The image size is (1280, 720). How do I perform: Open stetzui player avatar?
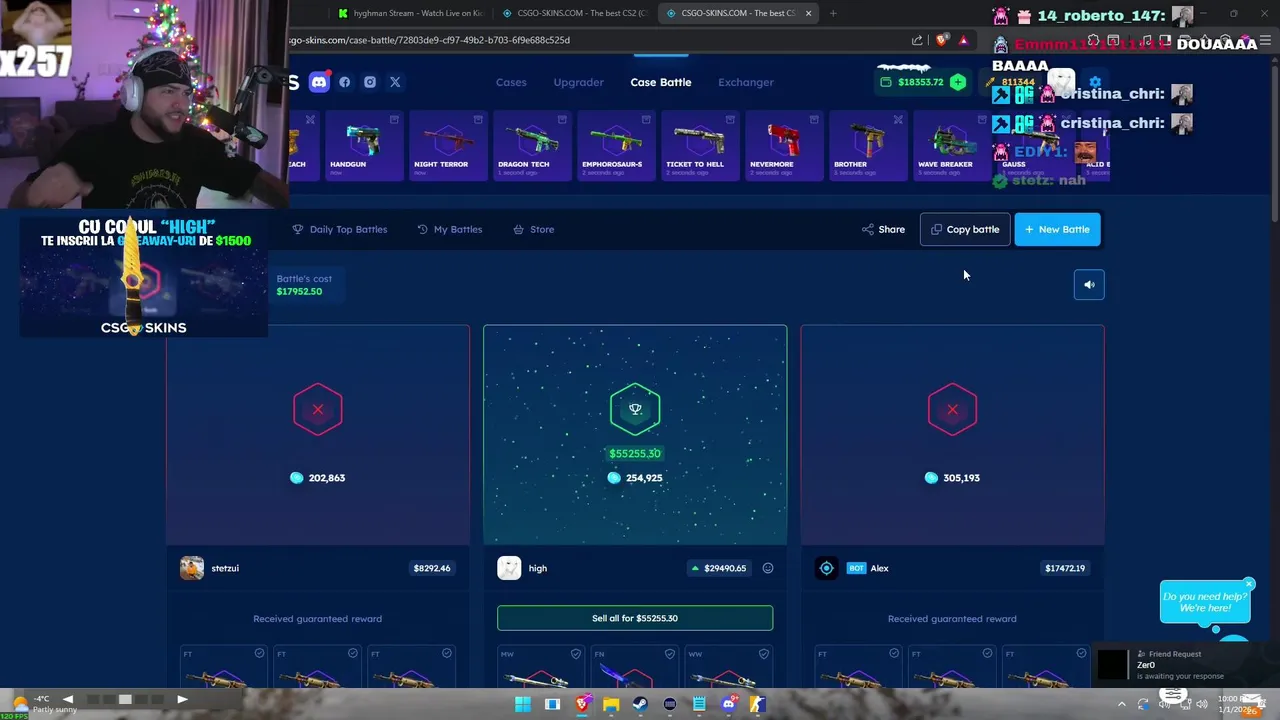pyautogui.click(x=192, y=568)
